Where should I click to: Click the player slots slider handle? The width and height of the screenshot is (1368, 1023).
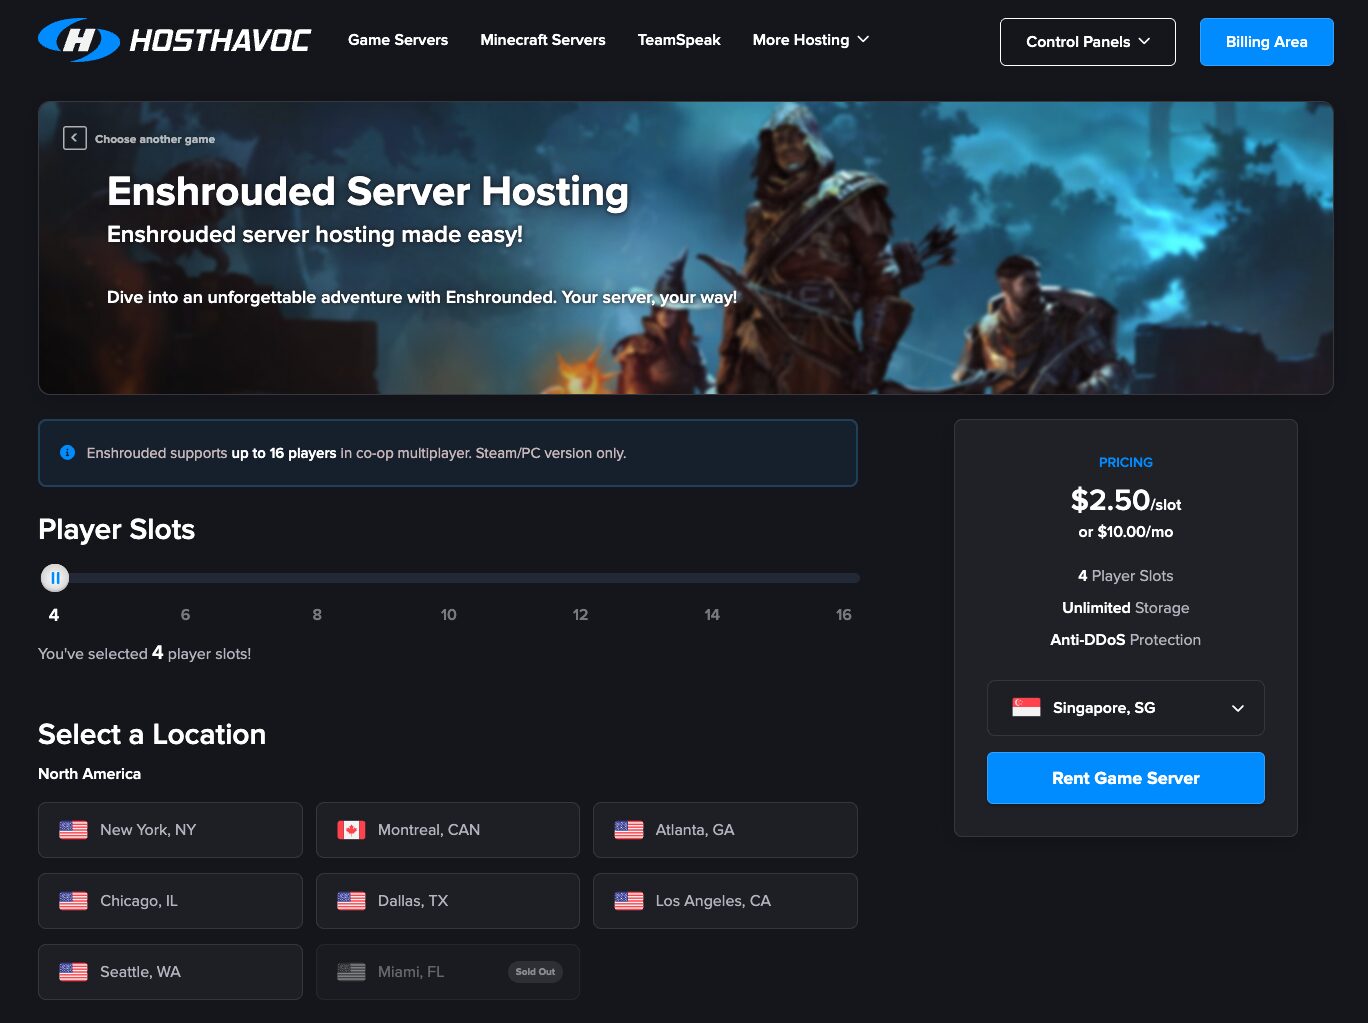point(55,578)
